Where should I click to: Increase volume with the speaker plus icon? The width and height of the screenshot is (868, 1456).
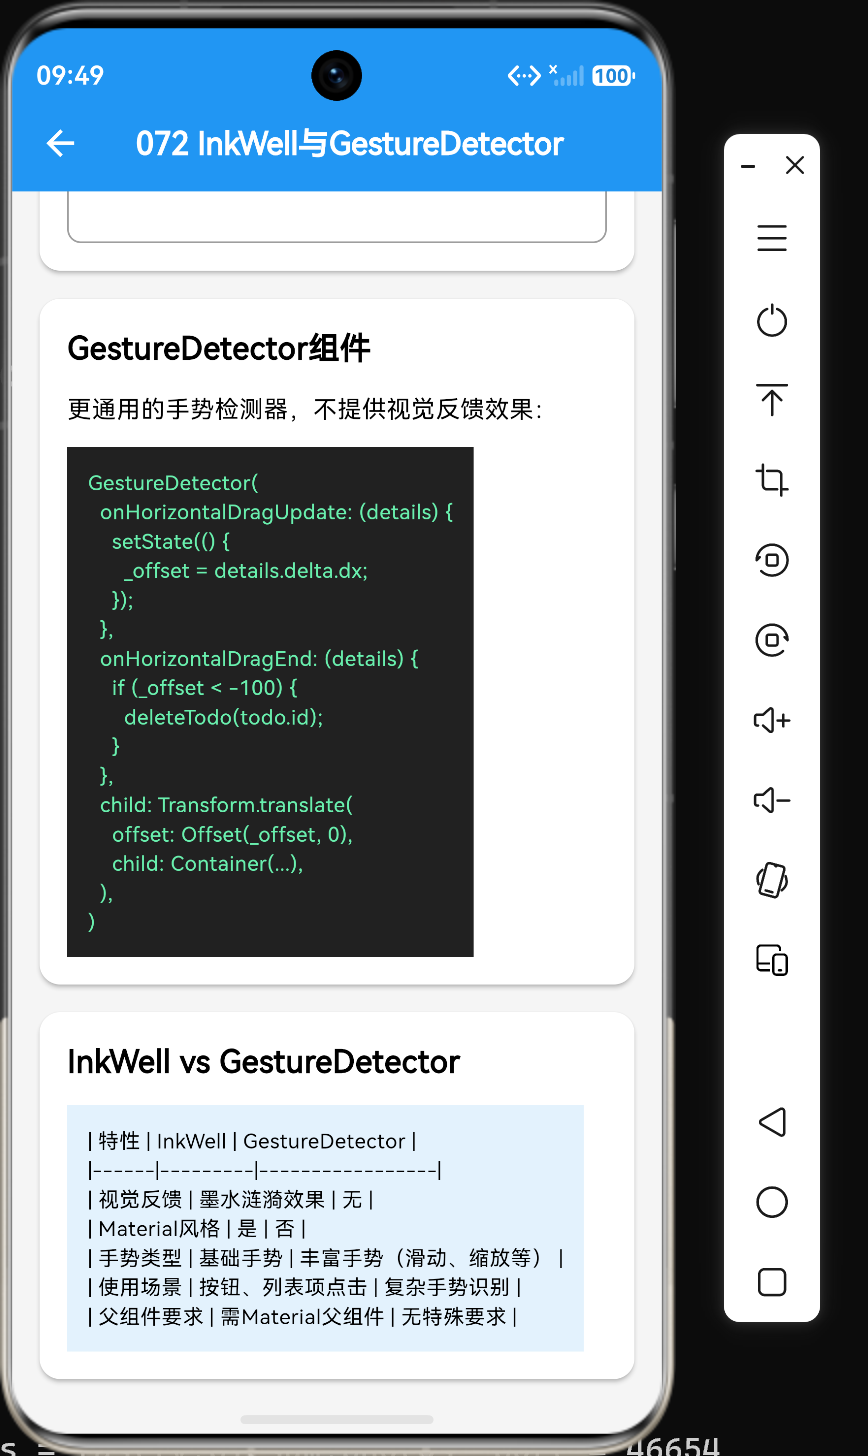coord(772,720)
